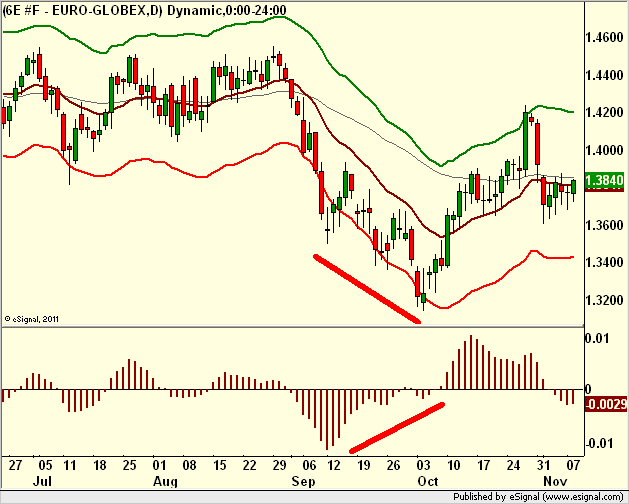The image size is (629, 504).
Task: Click the indicator value tag -0.0029
Action: point(606,404)
